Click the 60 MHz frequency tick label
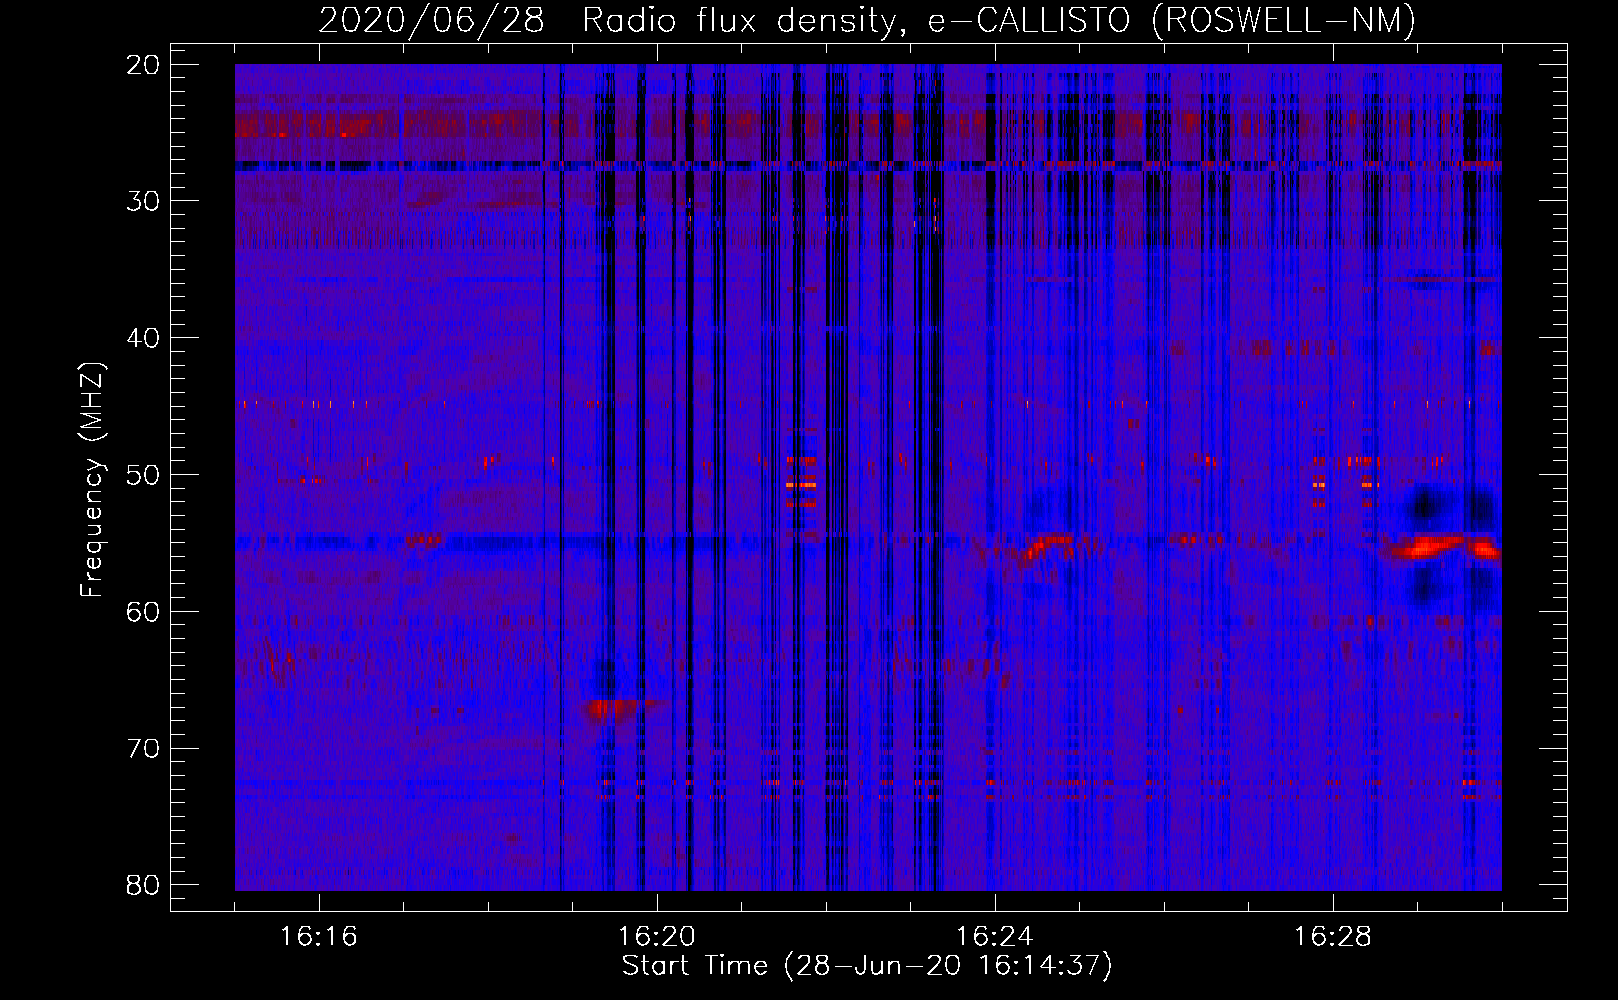1618x1000 pixels. pyautogui.click(x=144, y=612)
